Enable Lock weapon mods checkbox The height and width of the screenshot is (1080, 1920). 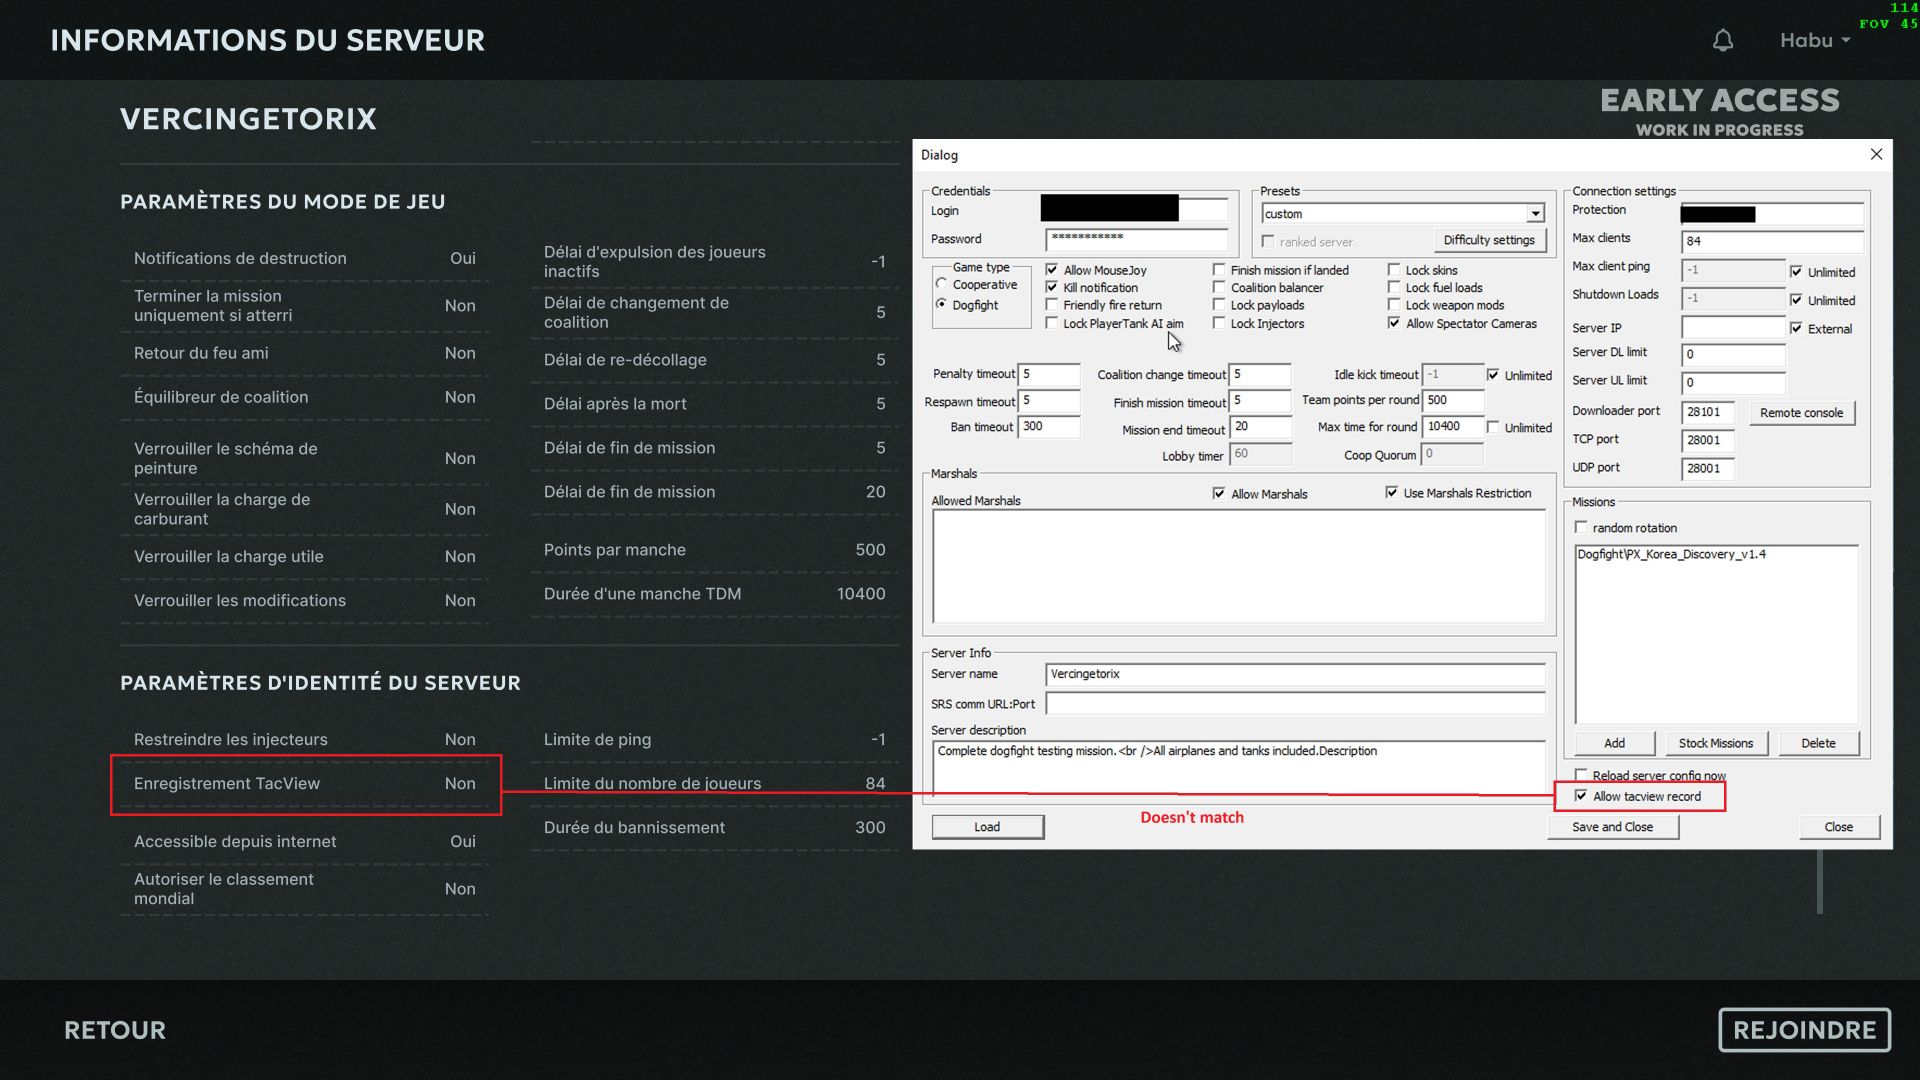1394,305
